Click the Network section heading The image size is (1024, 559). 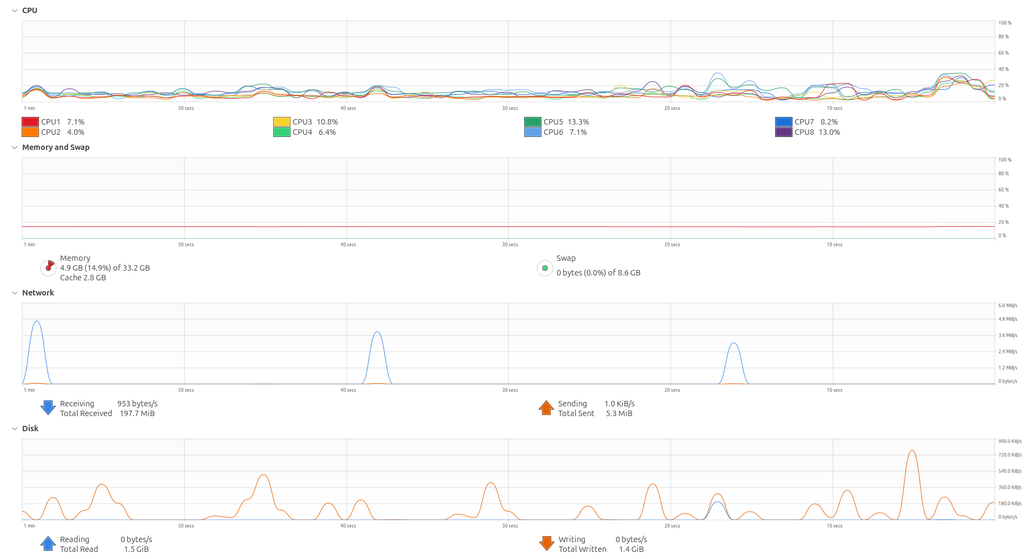point(39,293)
